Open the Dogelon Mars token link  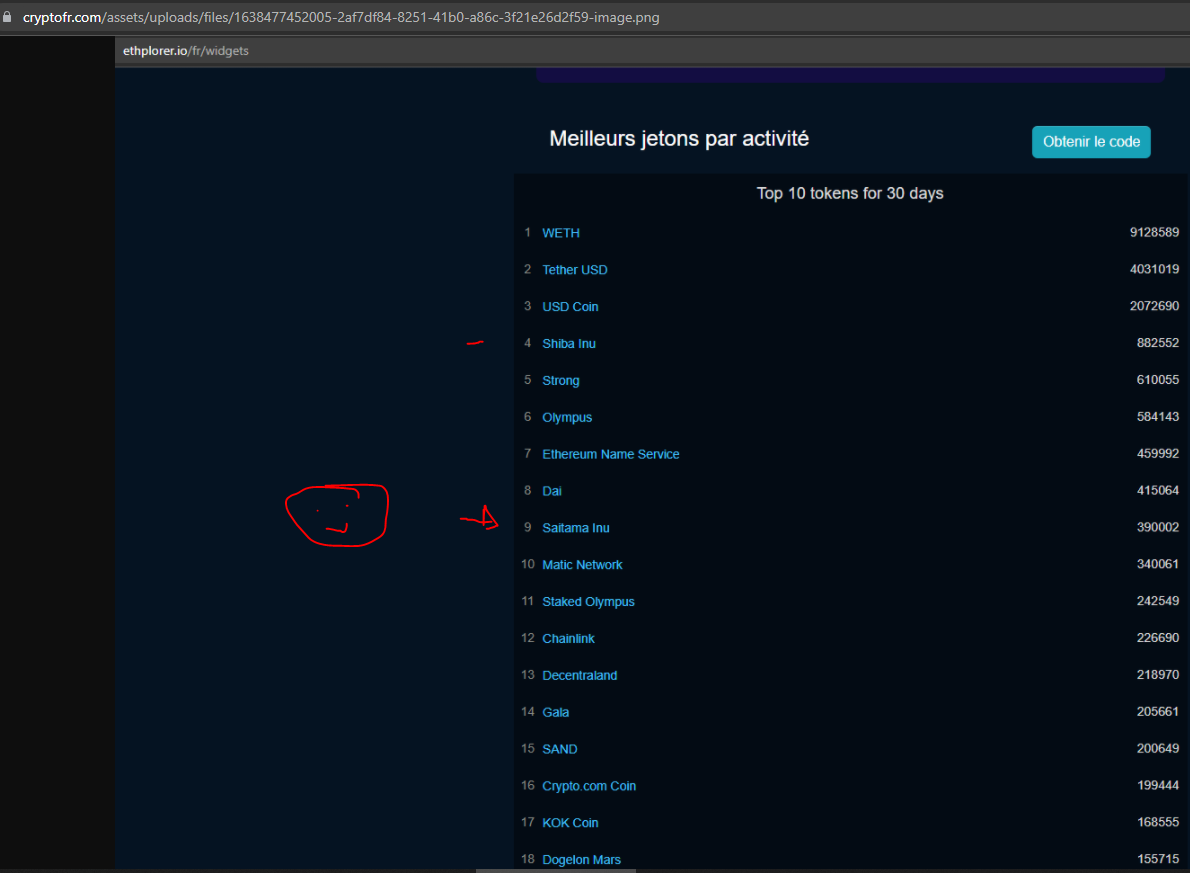coord(581,860)
